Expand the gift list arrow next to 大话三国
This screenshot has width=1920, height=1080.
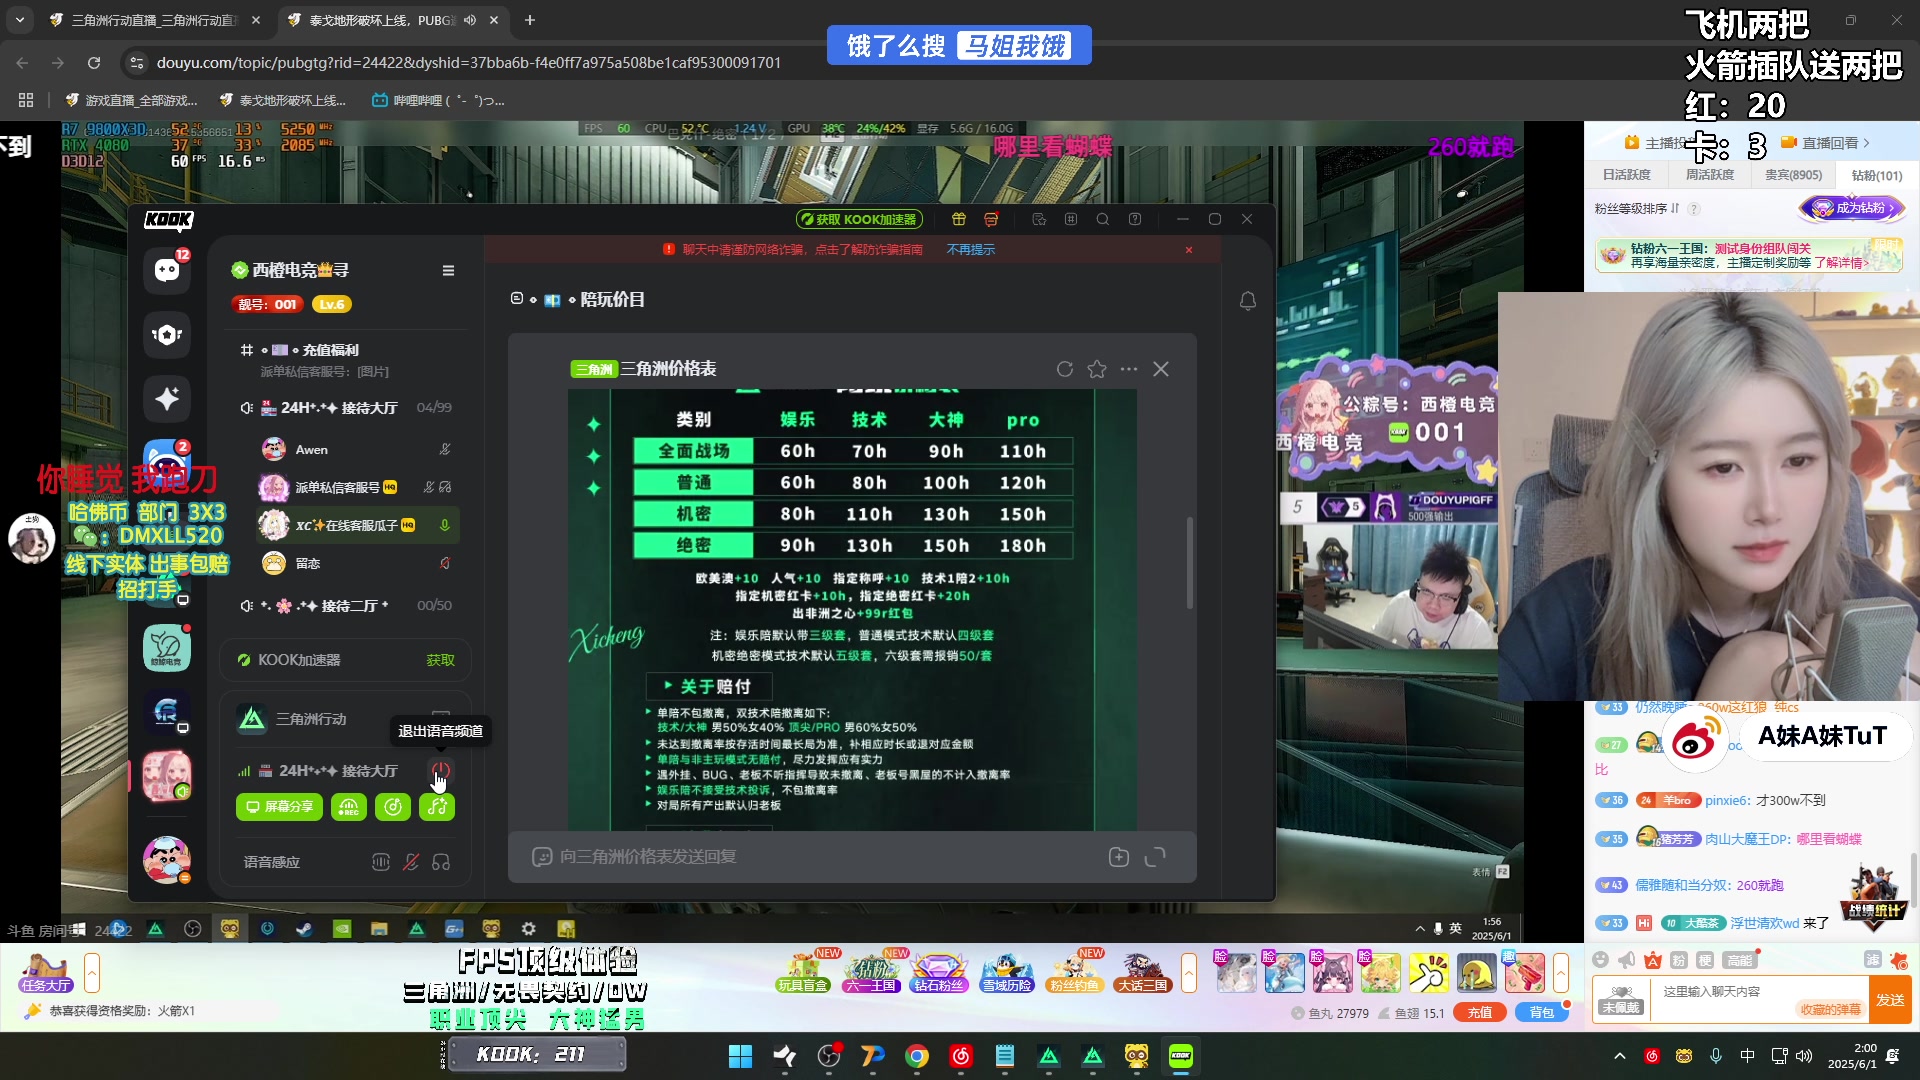(1189, 973)
